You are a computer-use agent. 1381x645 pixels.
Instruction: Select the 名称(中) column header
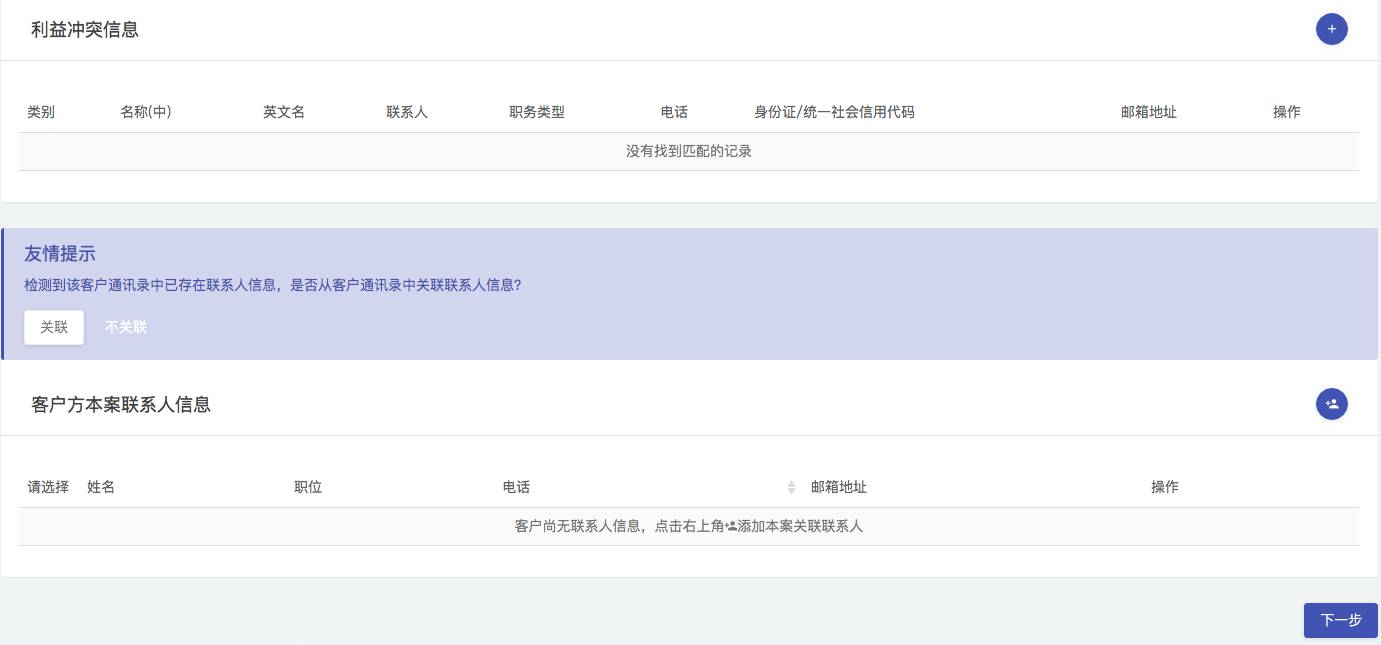145,112
